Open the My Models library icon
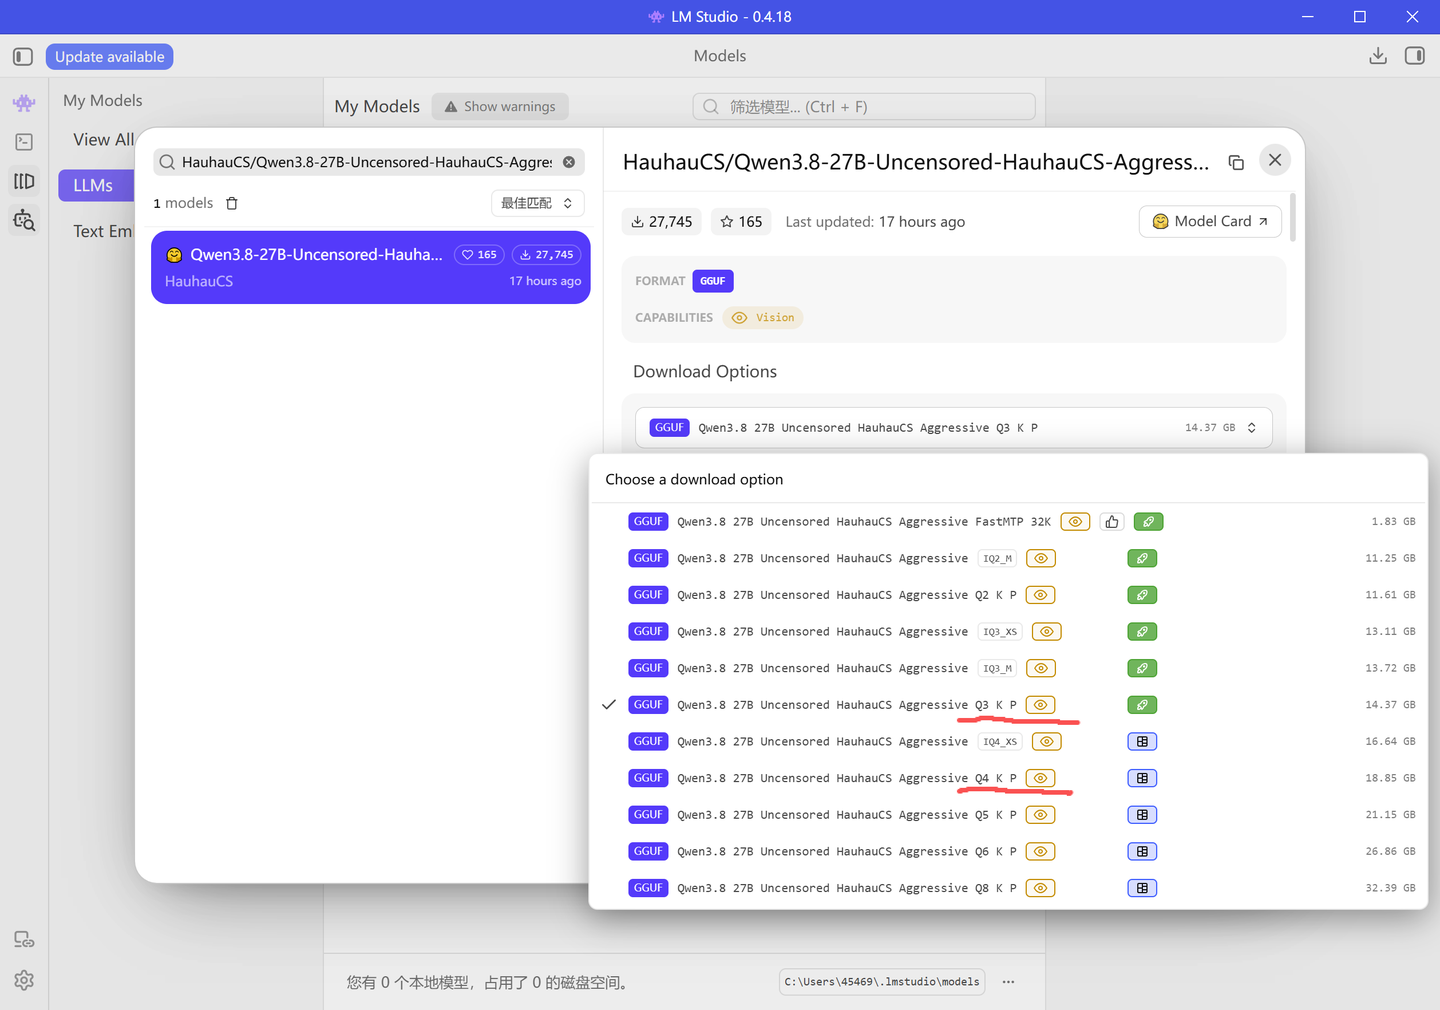 coord(24,181)
